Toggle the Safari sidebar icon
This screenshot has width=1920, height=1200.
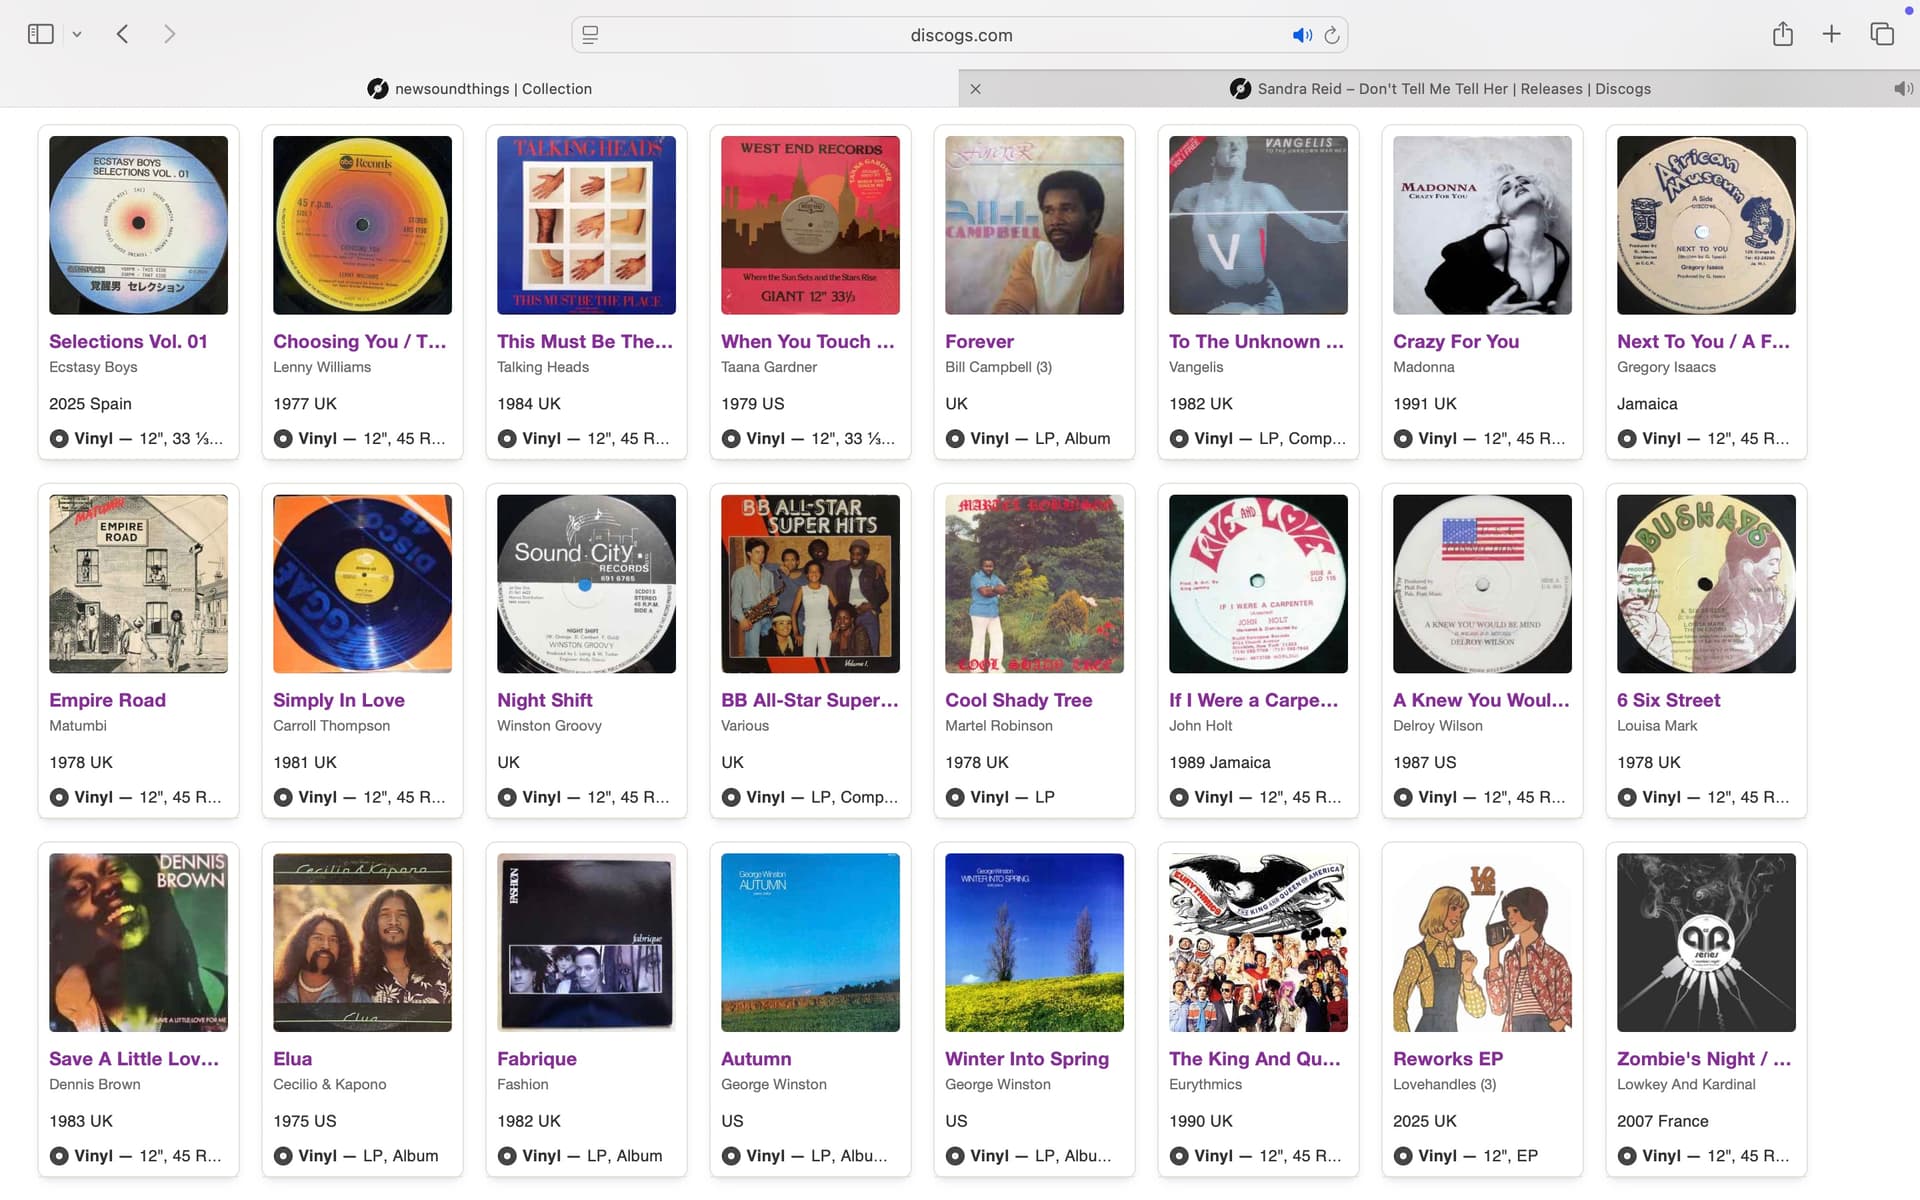pyautogui.click(x=40, y=34)
